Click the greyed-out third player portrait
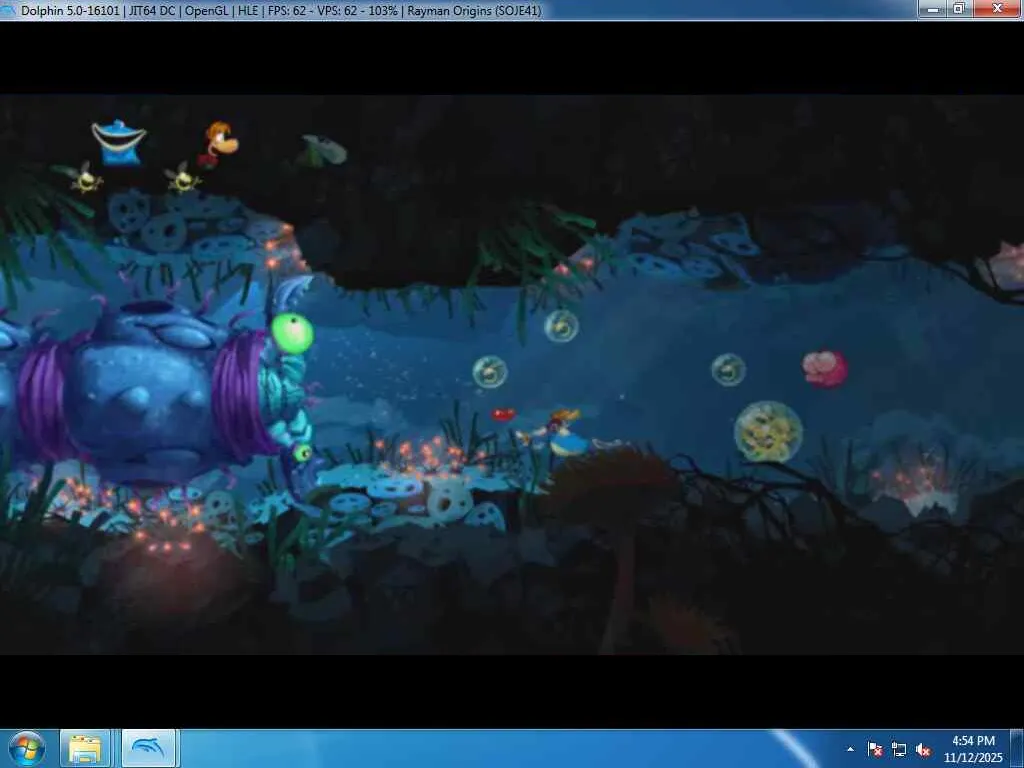 (x=323, y=152)
